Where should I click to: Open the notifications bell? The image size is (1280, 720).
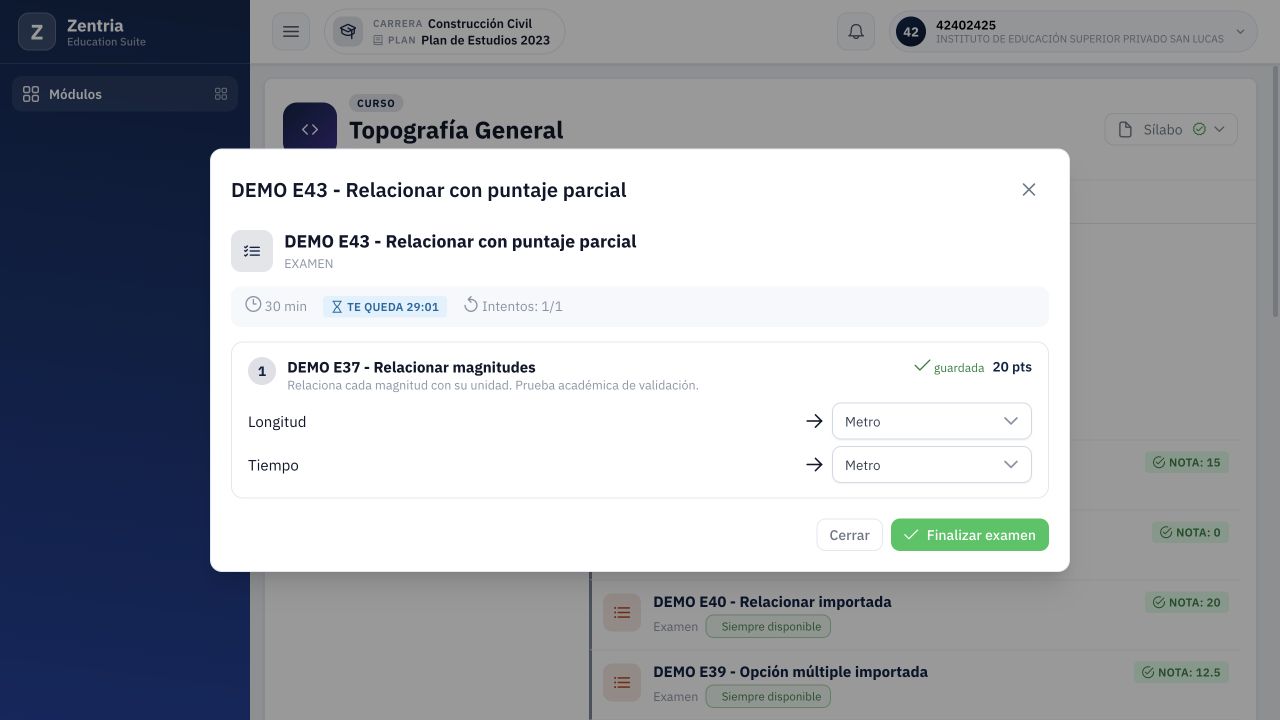coord(856,32)
